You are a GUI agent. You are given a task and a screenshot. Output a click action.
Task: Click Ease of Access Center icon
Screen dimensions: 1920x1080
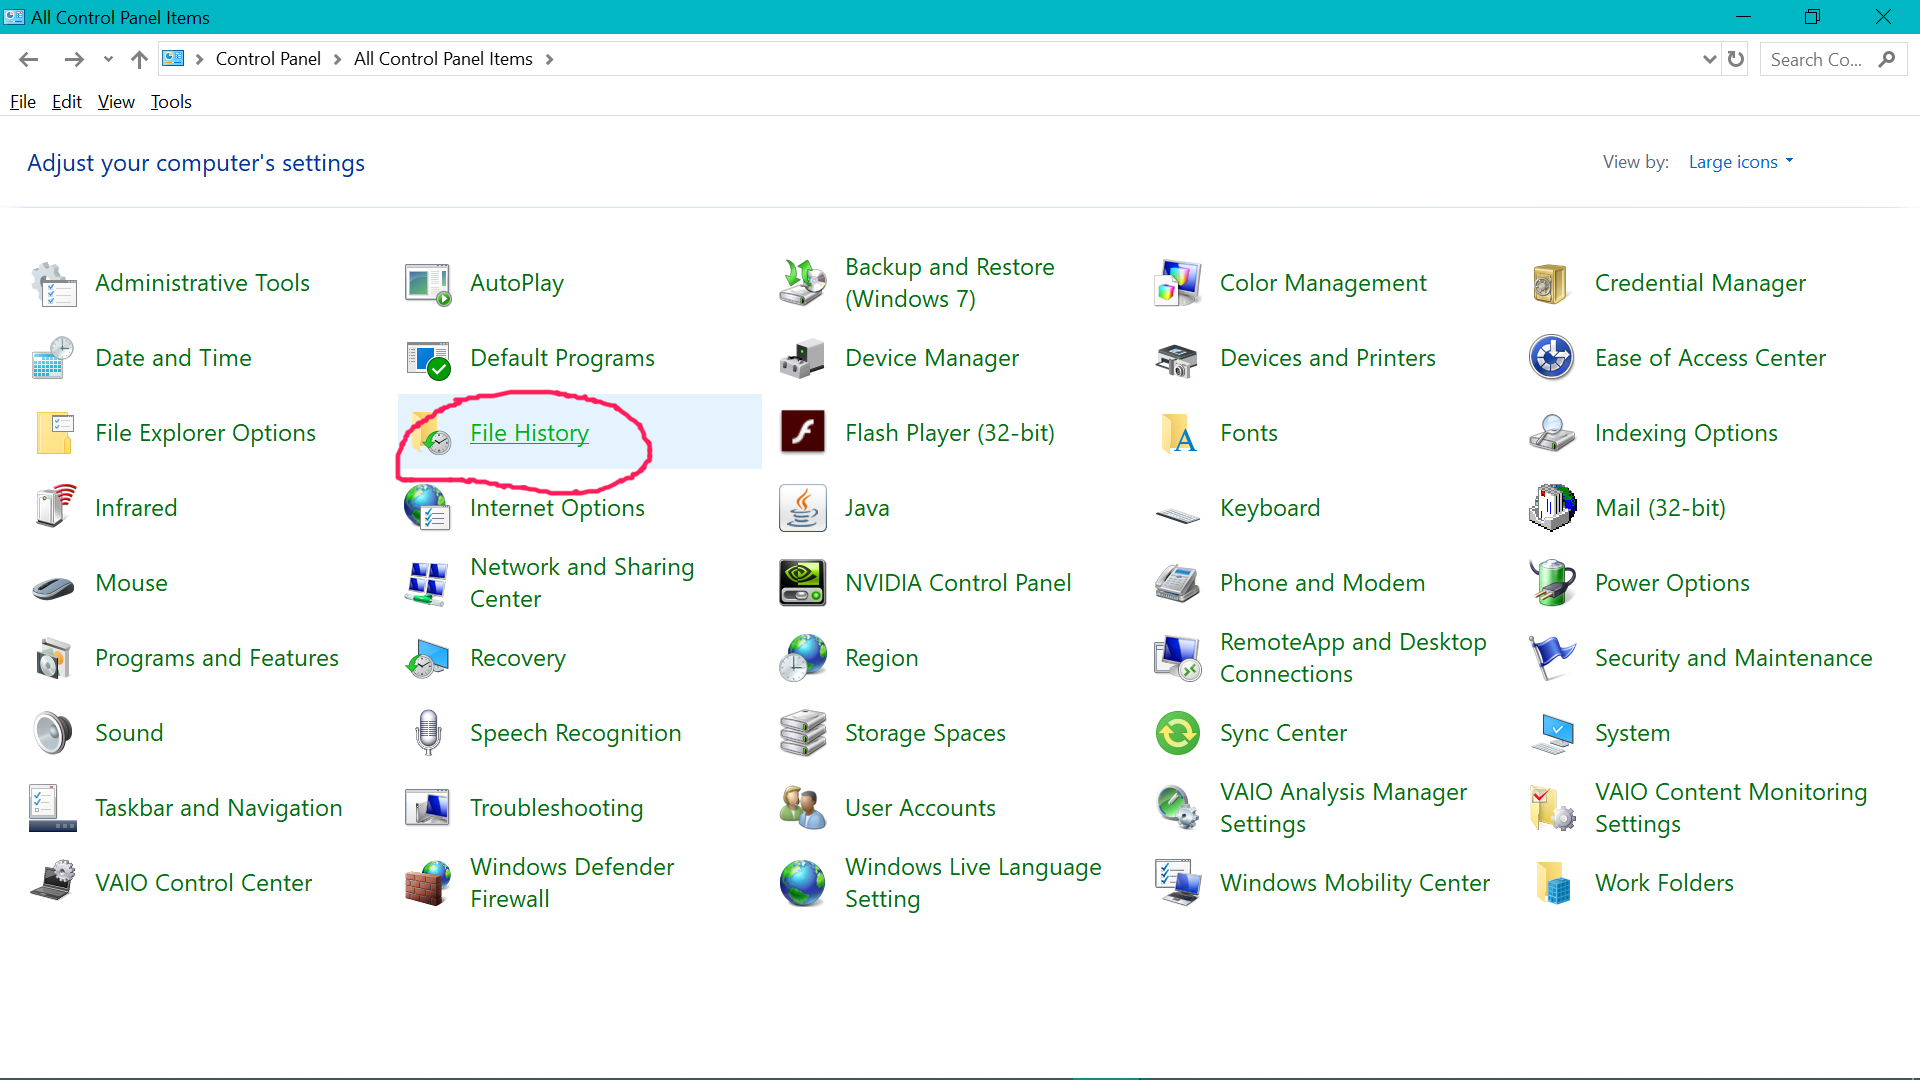click(x=1552, y=358)
